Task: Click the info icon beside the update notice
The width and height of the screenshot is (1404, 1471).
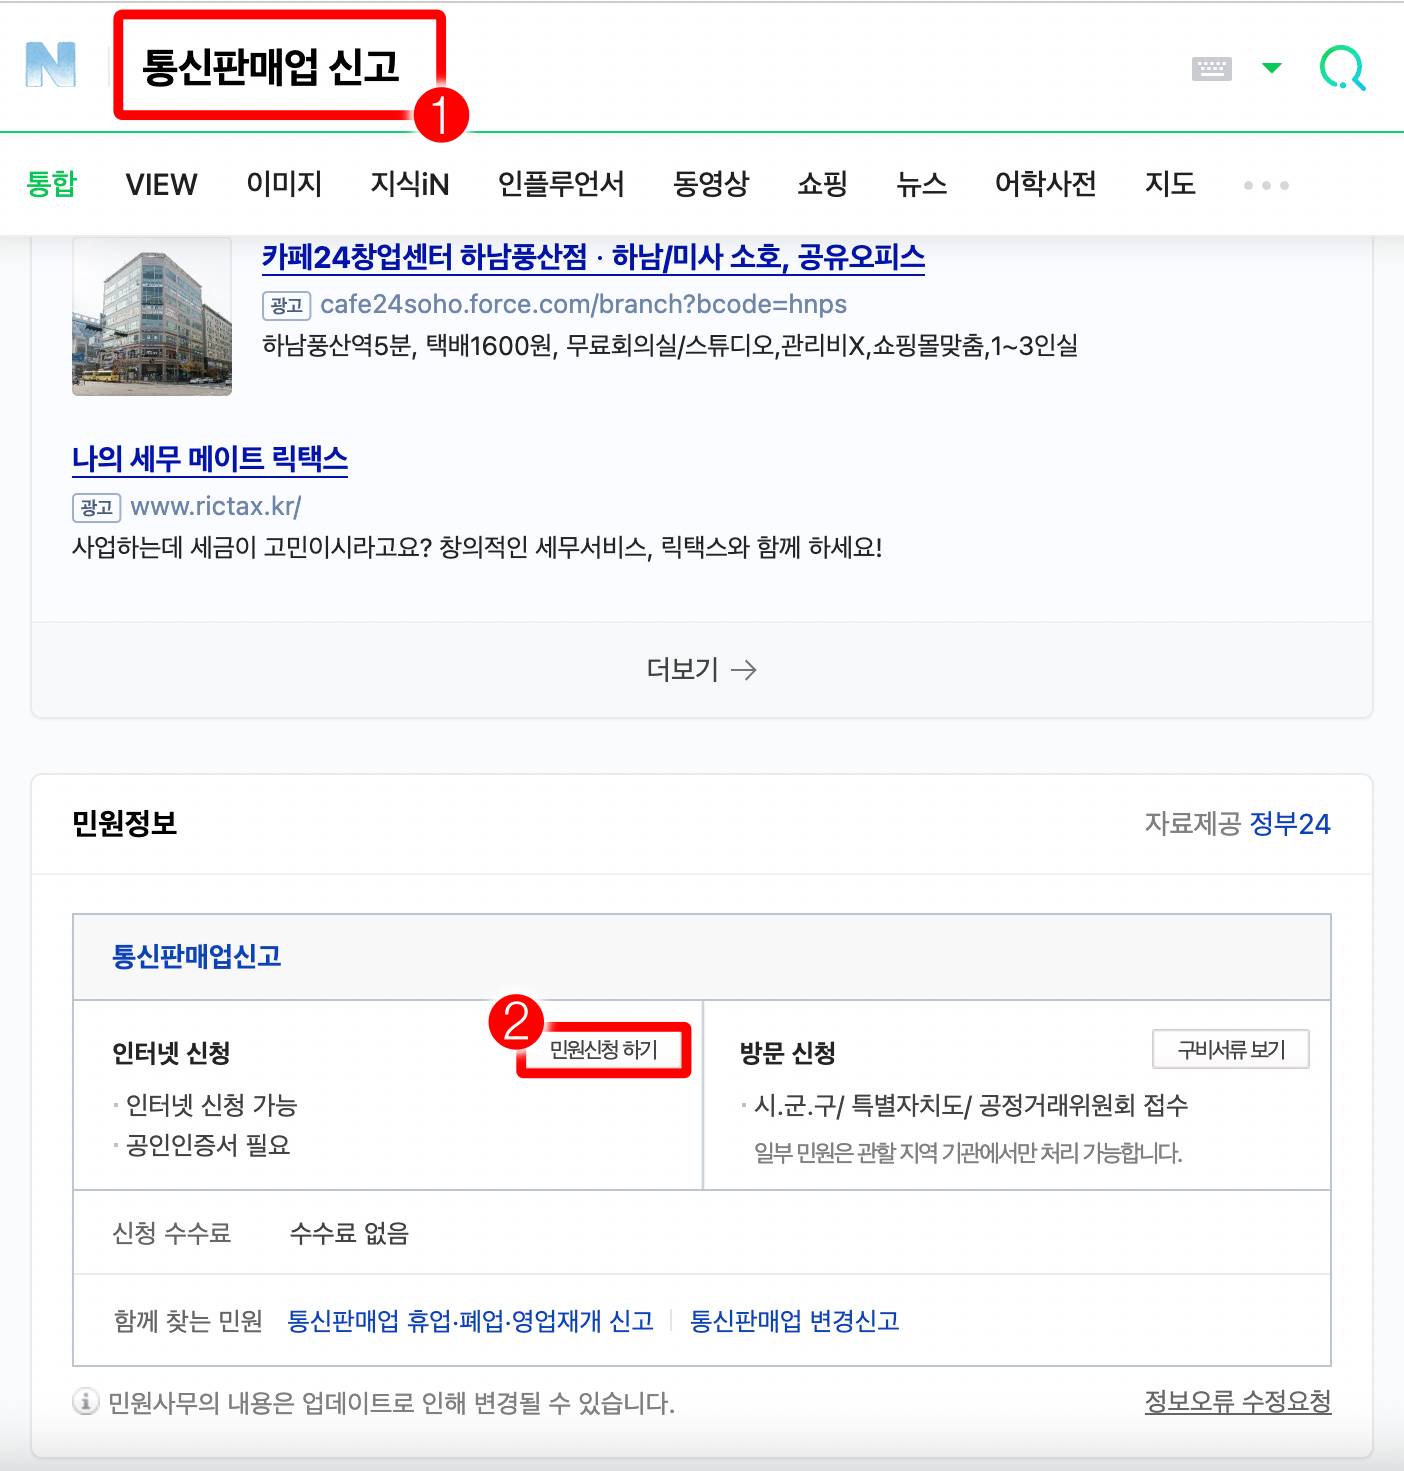Action: pos(85,1400)
